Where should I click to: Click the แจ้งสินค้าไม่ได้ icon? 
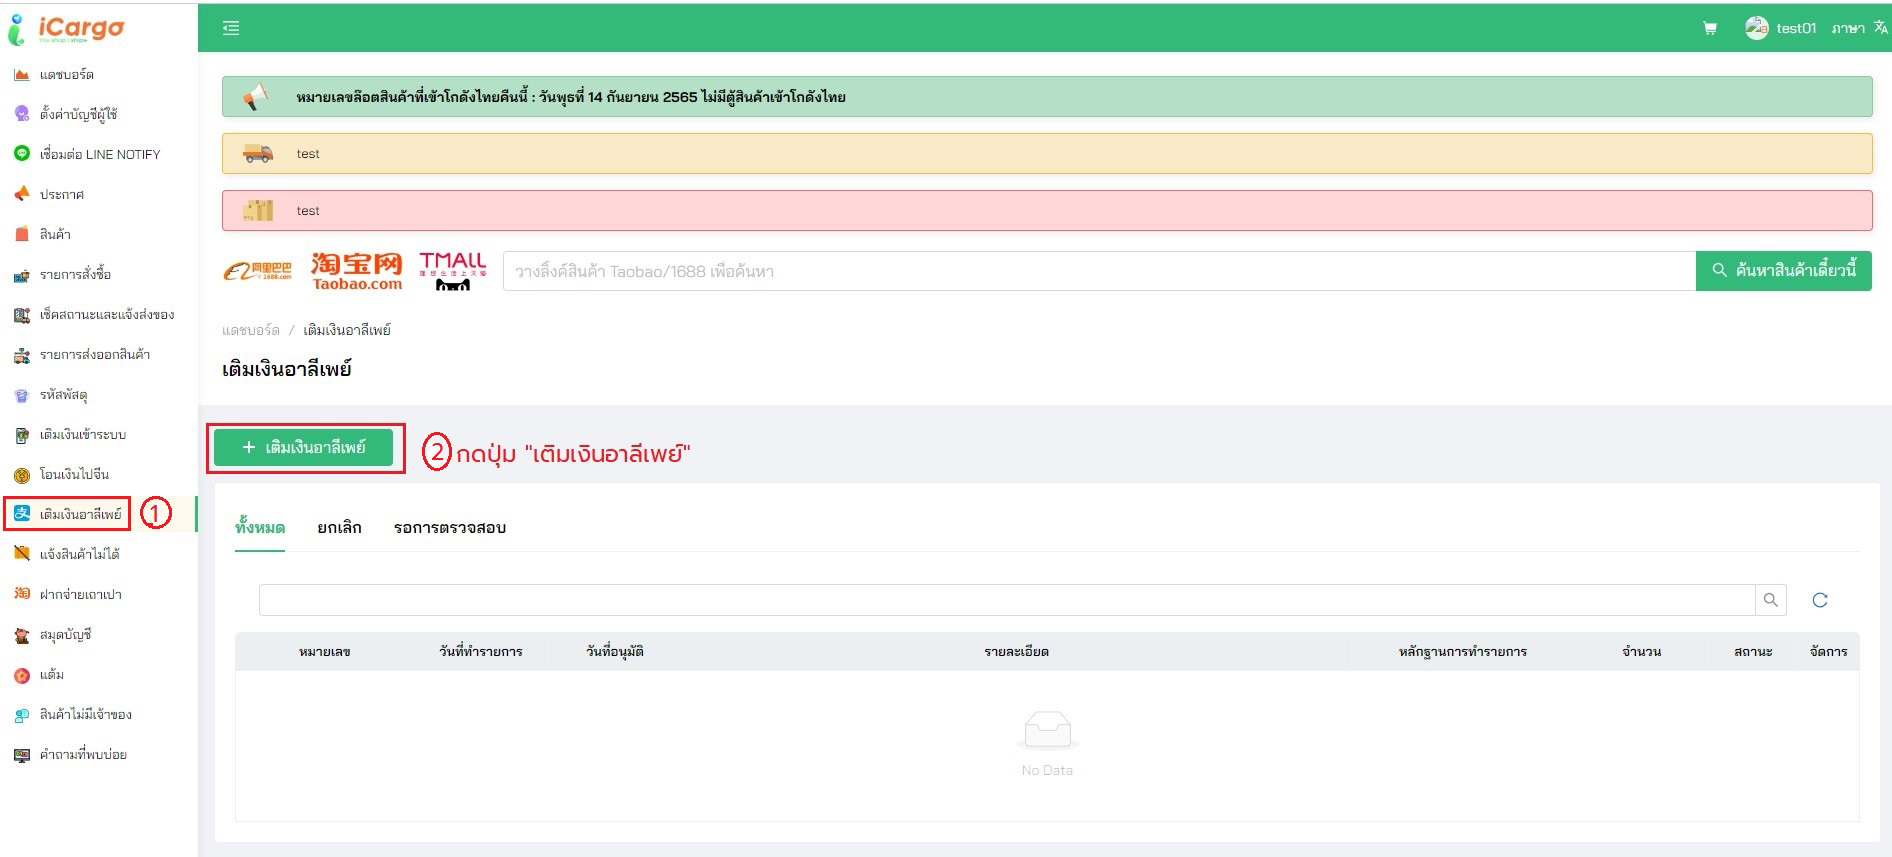(x=21, y=554)
